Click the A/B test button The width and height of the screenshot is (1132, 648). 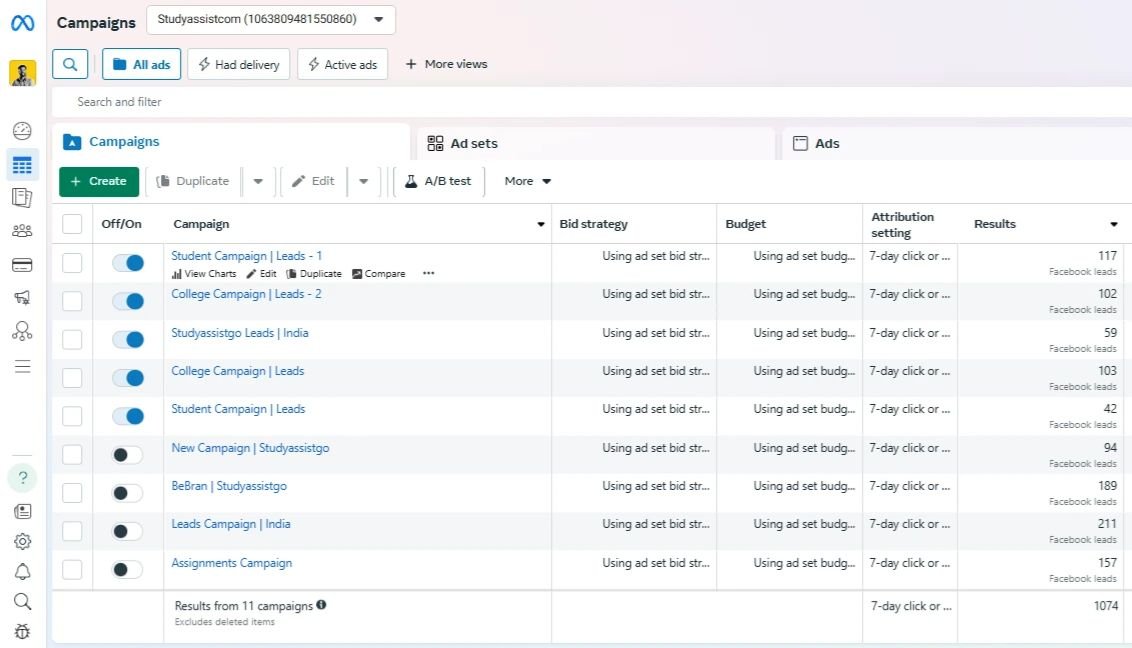tap(438, 181)
